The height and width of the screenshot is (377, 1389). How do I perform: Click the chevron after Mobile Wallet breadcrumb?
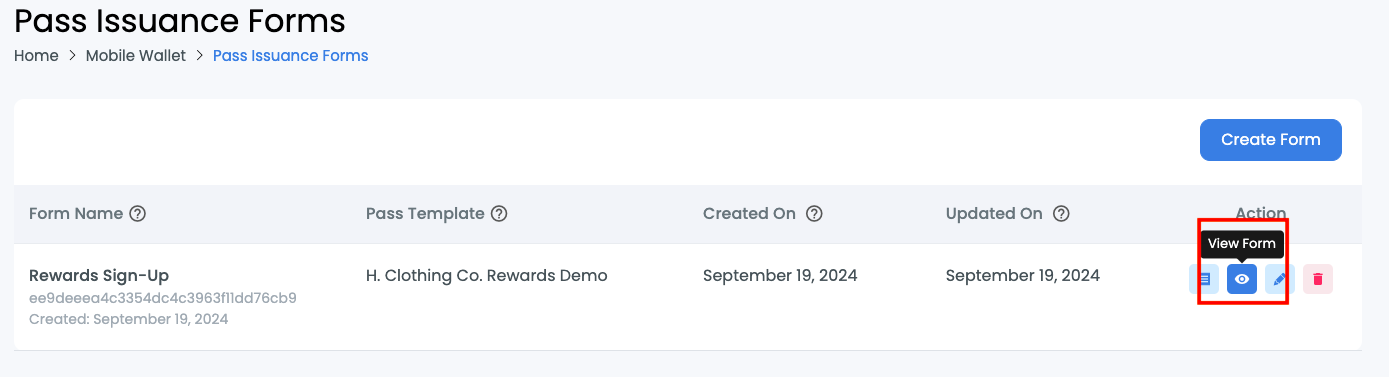pyautogui.click(x=200, y=56)
